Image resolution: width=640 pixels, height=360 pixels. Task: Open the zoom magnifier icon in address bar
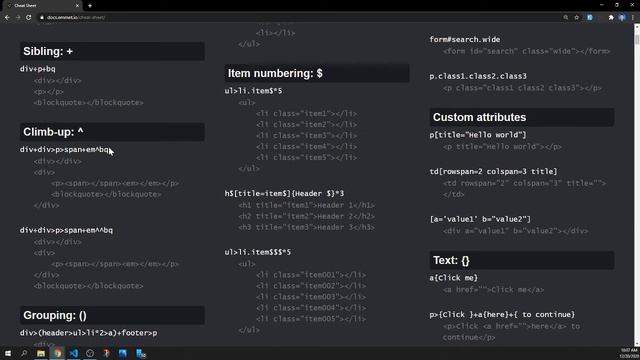566,18
